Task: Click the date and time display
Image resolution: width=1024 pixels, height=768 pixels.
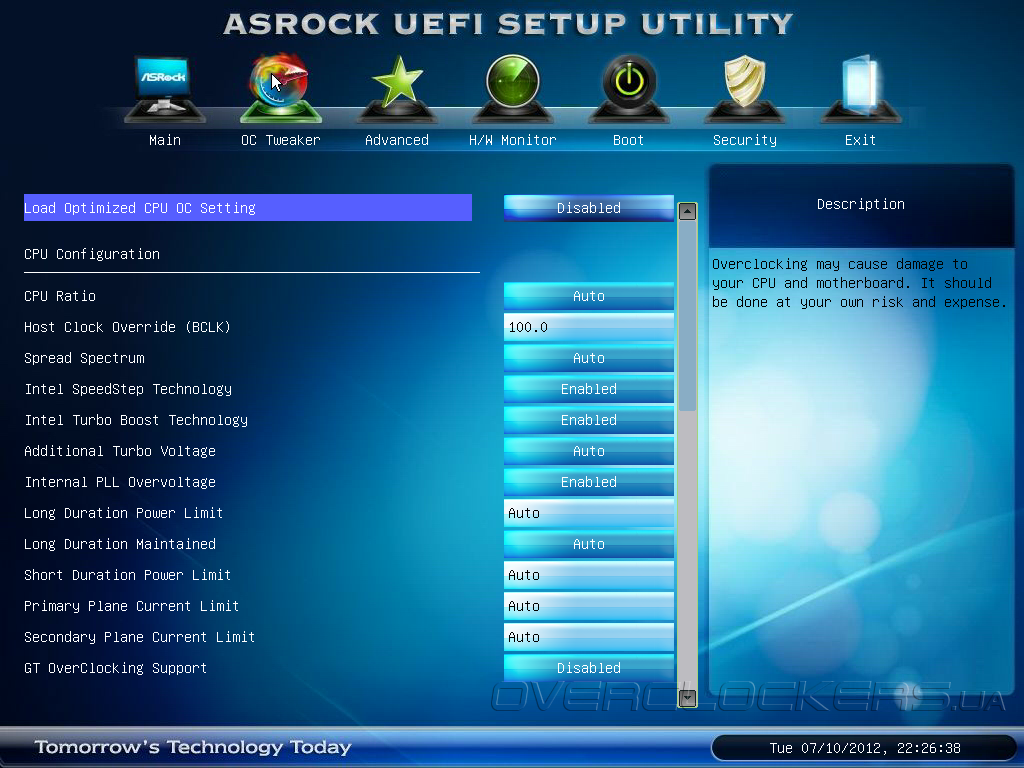Action: [865, 748]
